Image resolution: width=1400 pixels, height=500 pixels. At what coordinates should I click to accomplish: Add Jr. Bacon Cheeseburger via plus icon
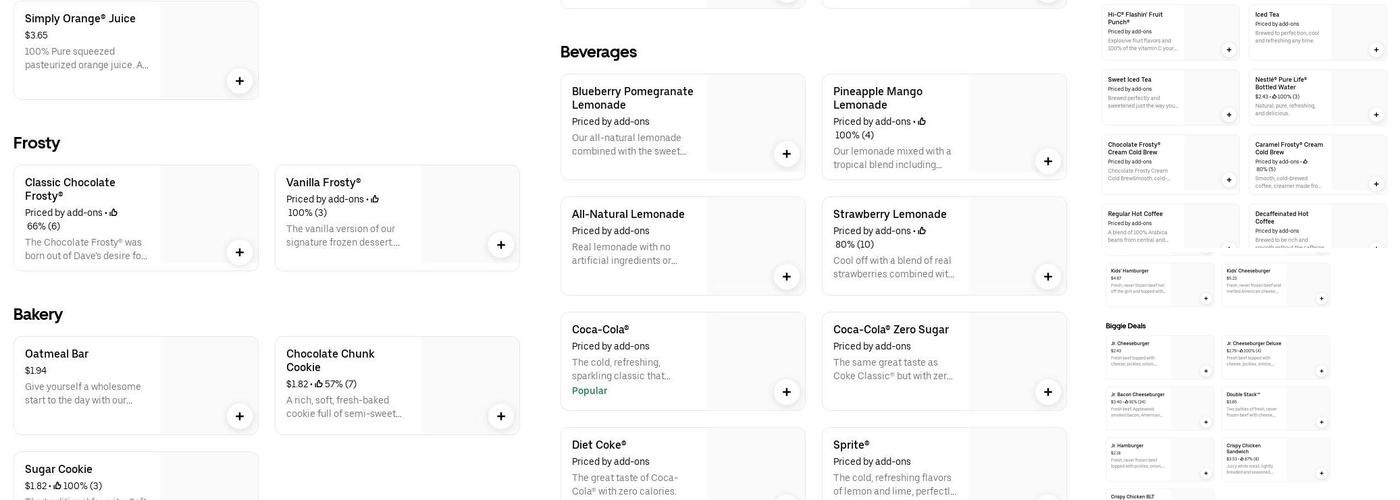pos(1206,422)
